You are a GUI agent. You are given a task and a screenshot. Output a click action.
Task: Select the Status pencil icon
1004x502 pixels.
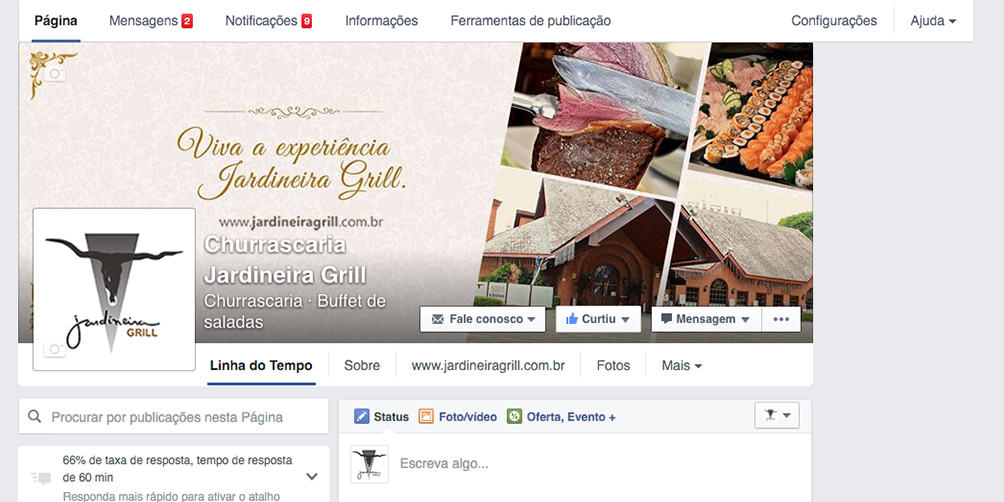click(362, 417)
